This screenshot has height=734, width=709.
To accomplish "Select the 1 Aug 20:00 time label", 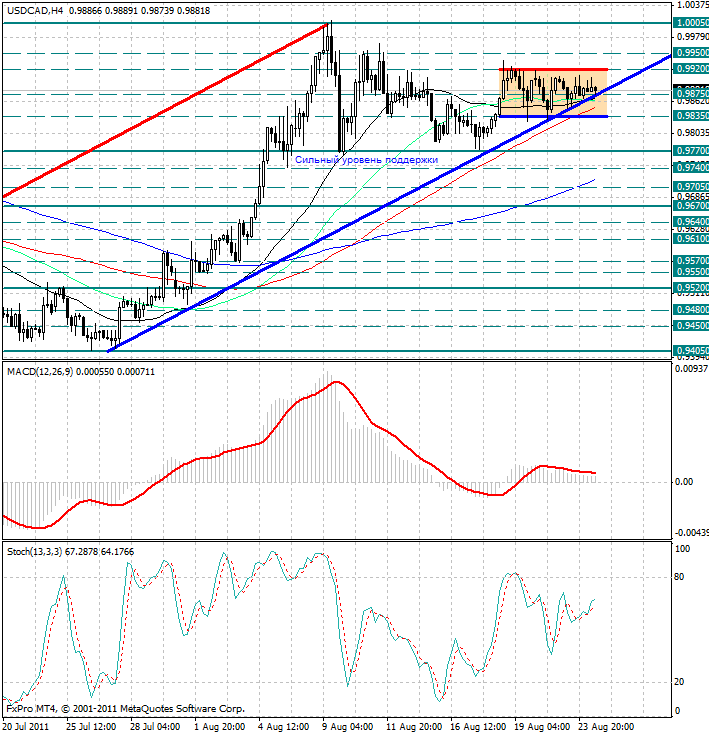I will pos(219,727).
